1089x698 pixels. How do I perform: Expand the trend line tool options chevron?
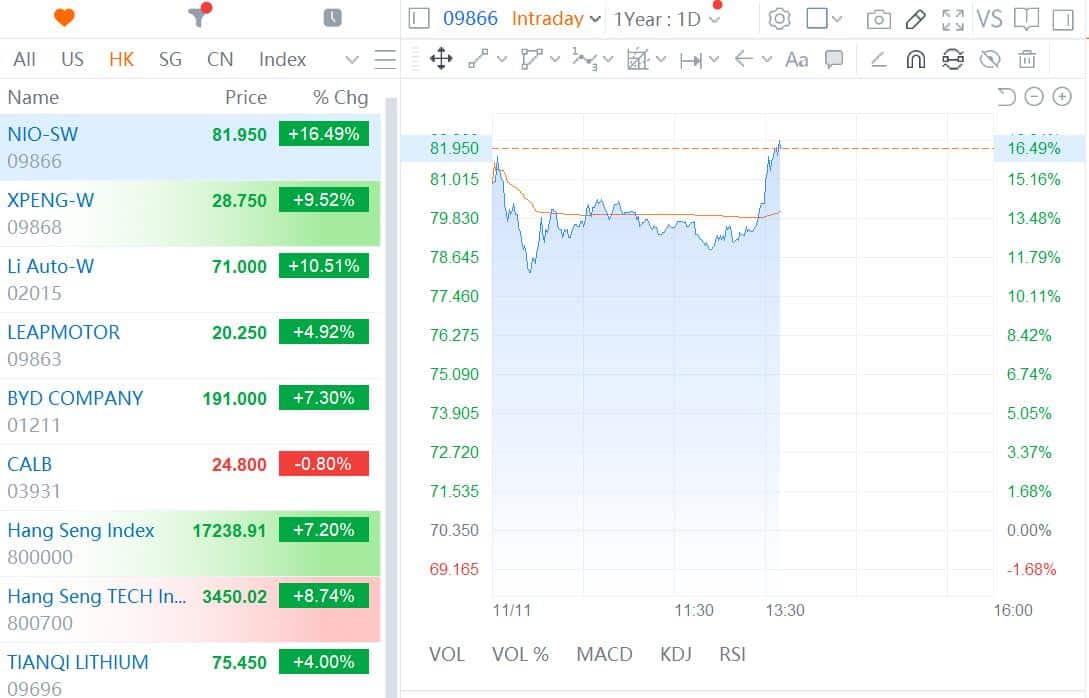[502, 60]
